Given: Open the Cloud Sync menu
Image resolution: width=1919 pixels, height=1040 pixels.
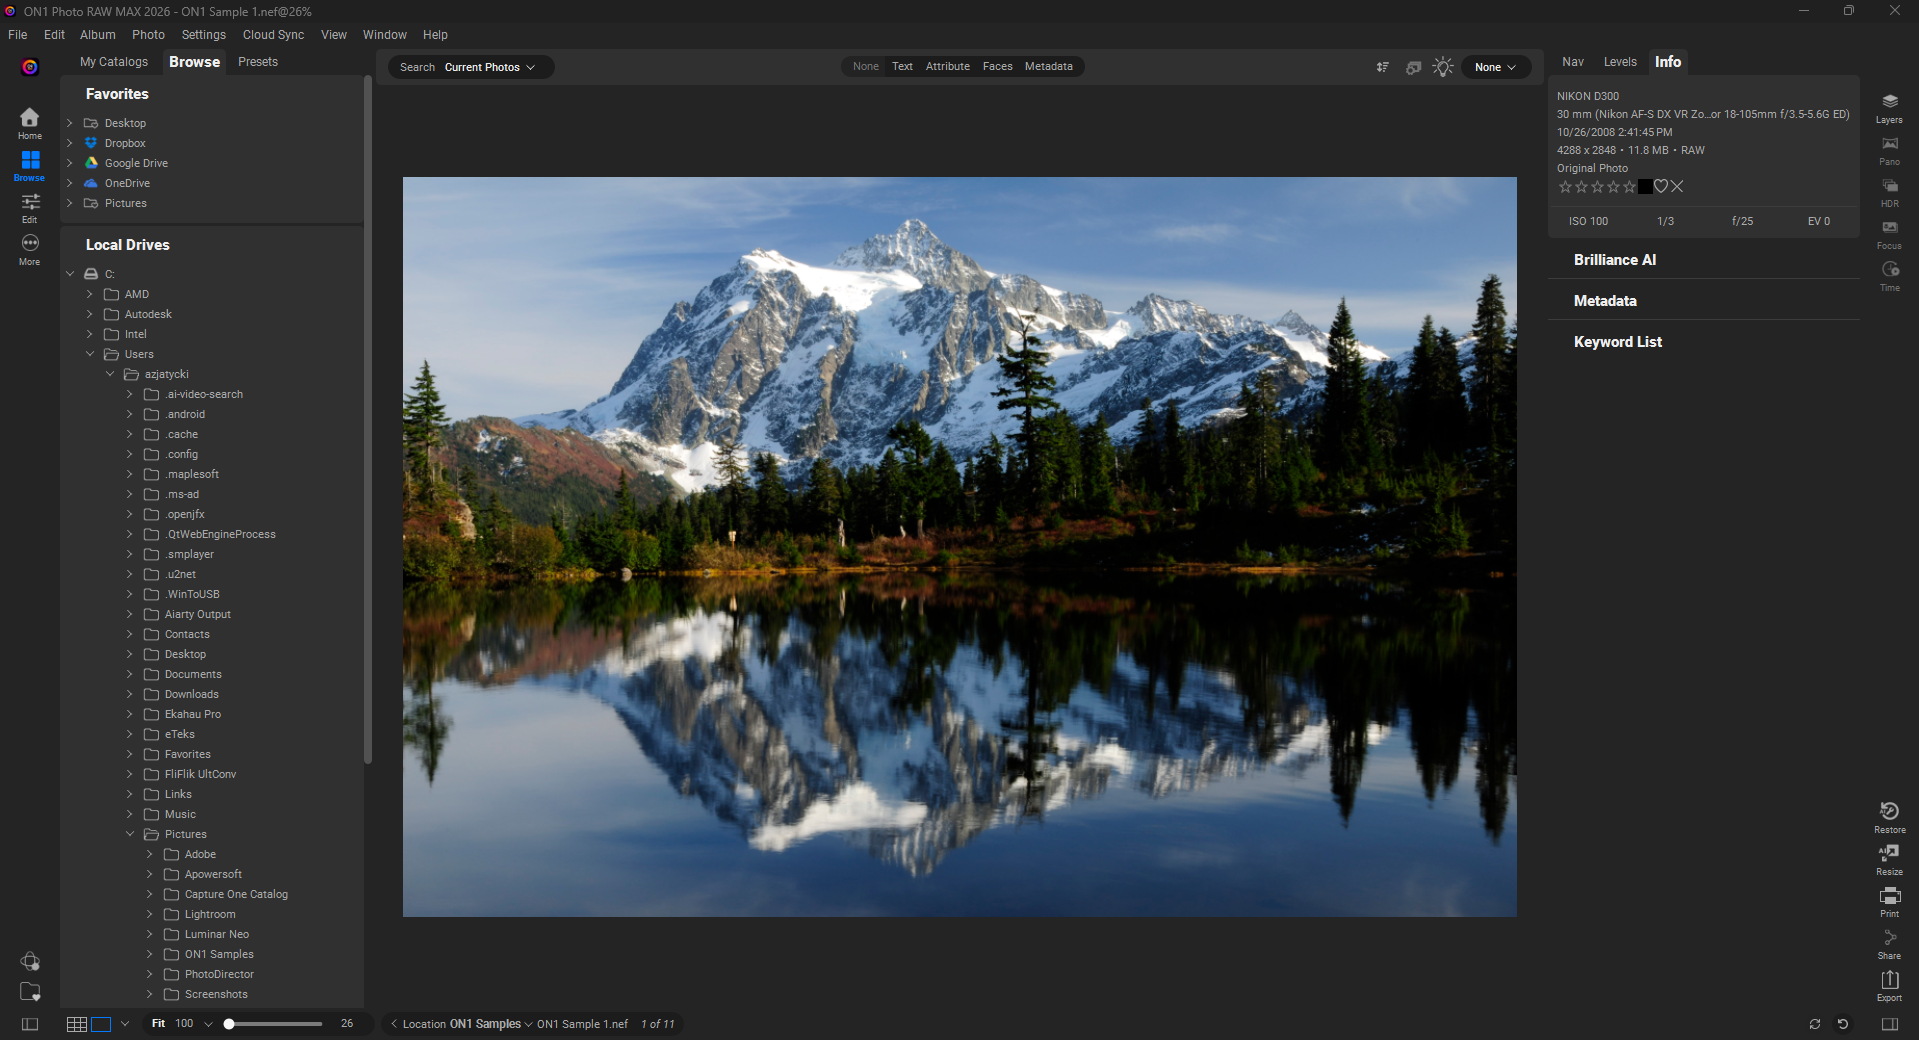Looking at the screenshot, I should (273, 35).
